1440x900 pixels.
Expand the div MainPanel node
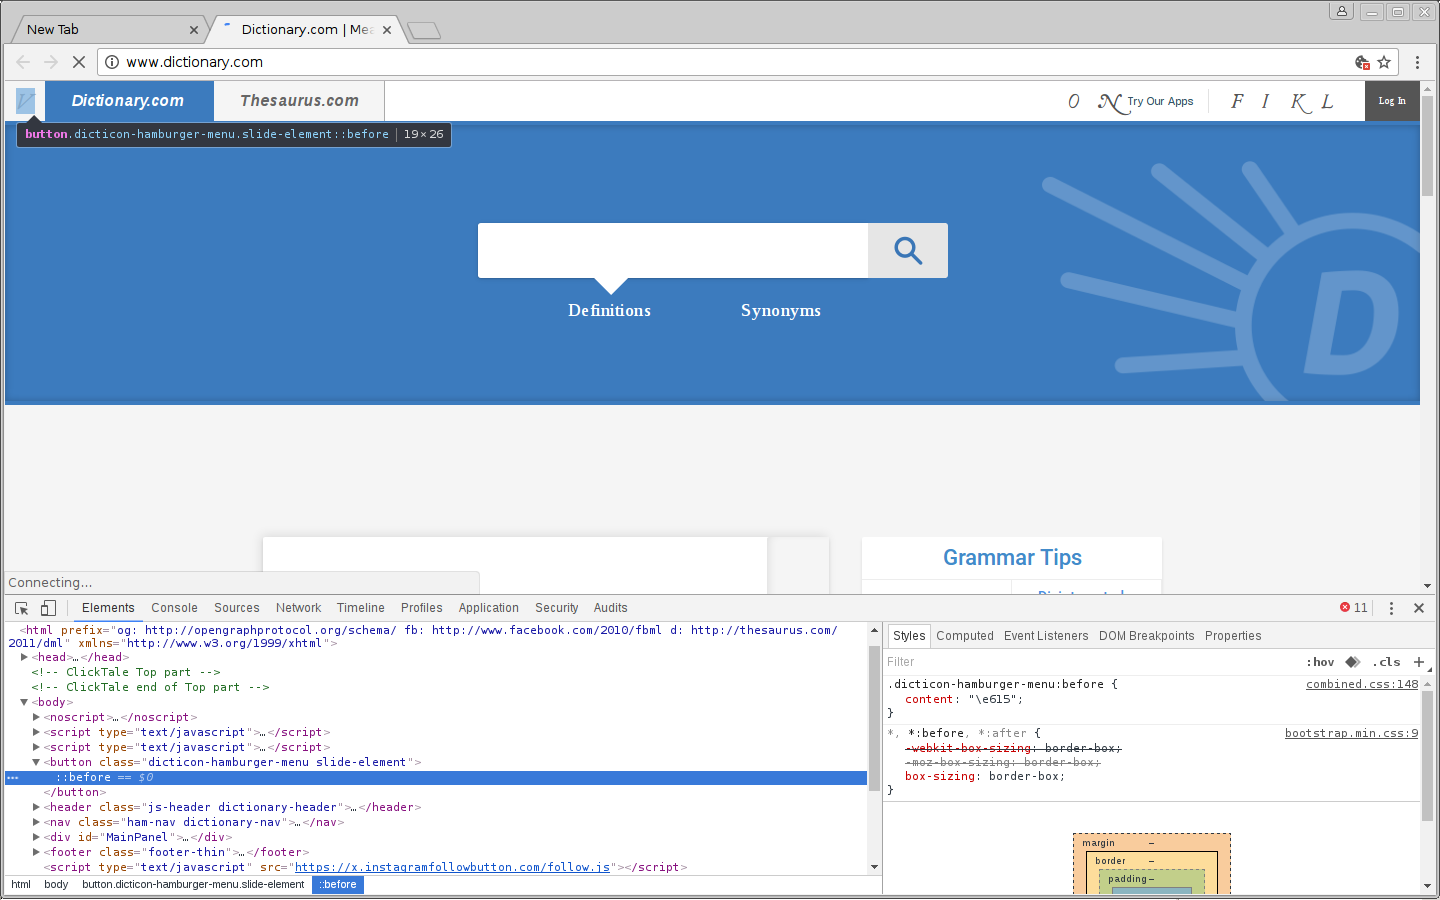36,837
